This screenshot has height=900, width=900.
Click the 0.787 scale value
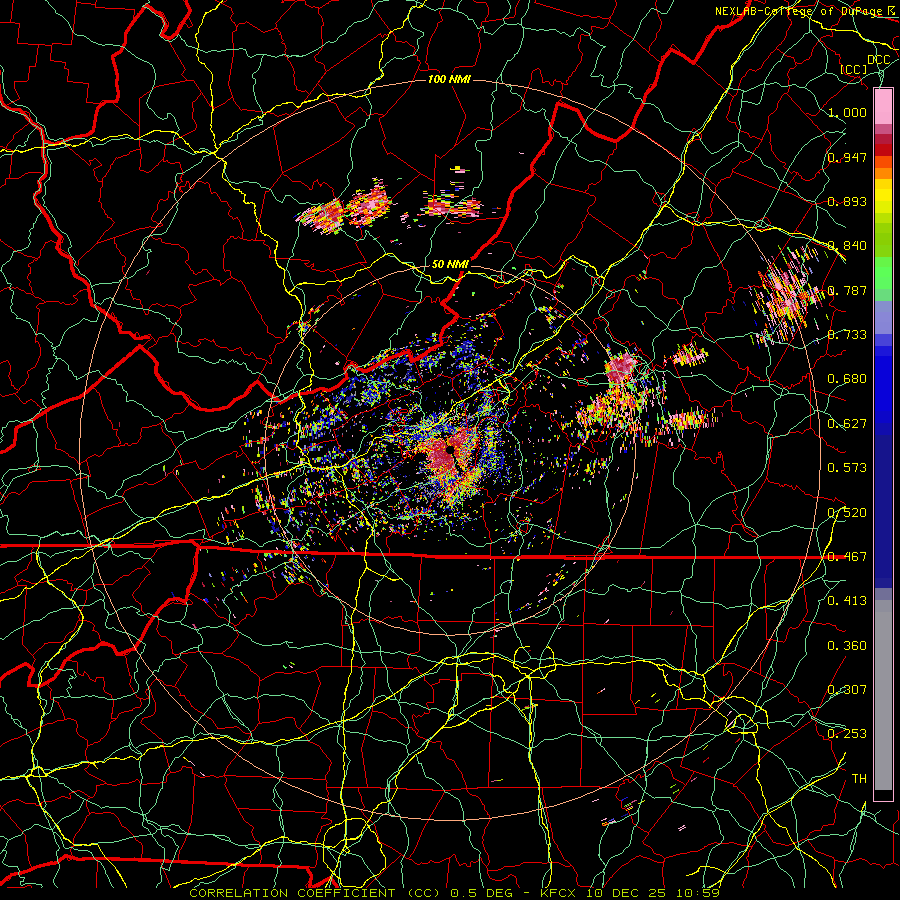pos(847,290)
